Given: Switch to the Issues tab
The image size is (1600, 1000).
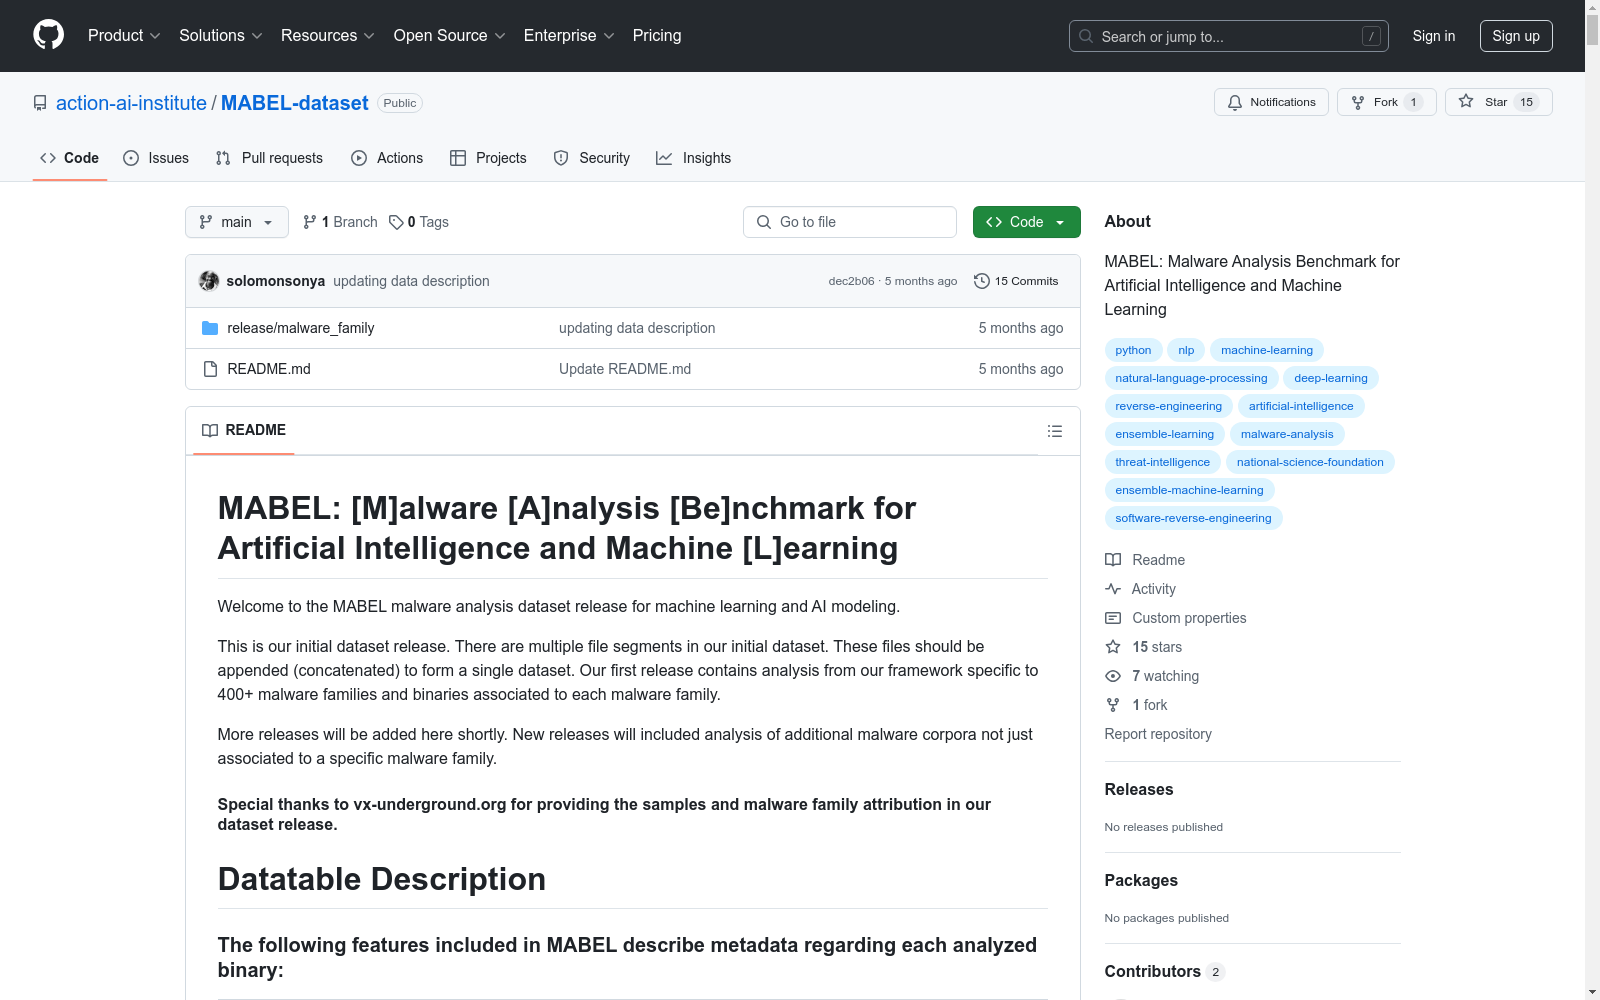Looking at the screenshot, I should [156, 158].
